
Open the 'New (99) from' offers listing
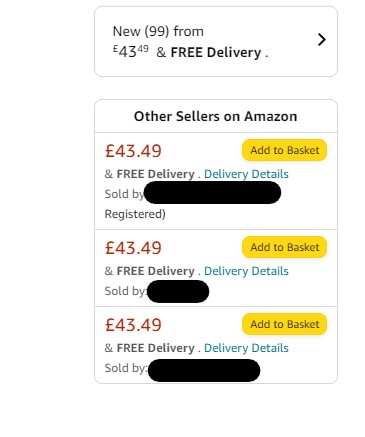point(216,42)
